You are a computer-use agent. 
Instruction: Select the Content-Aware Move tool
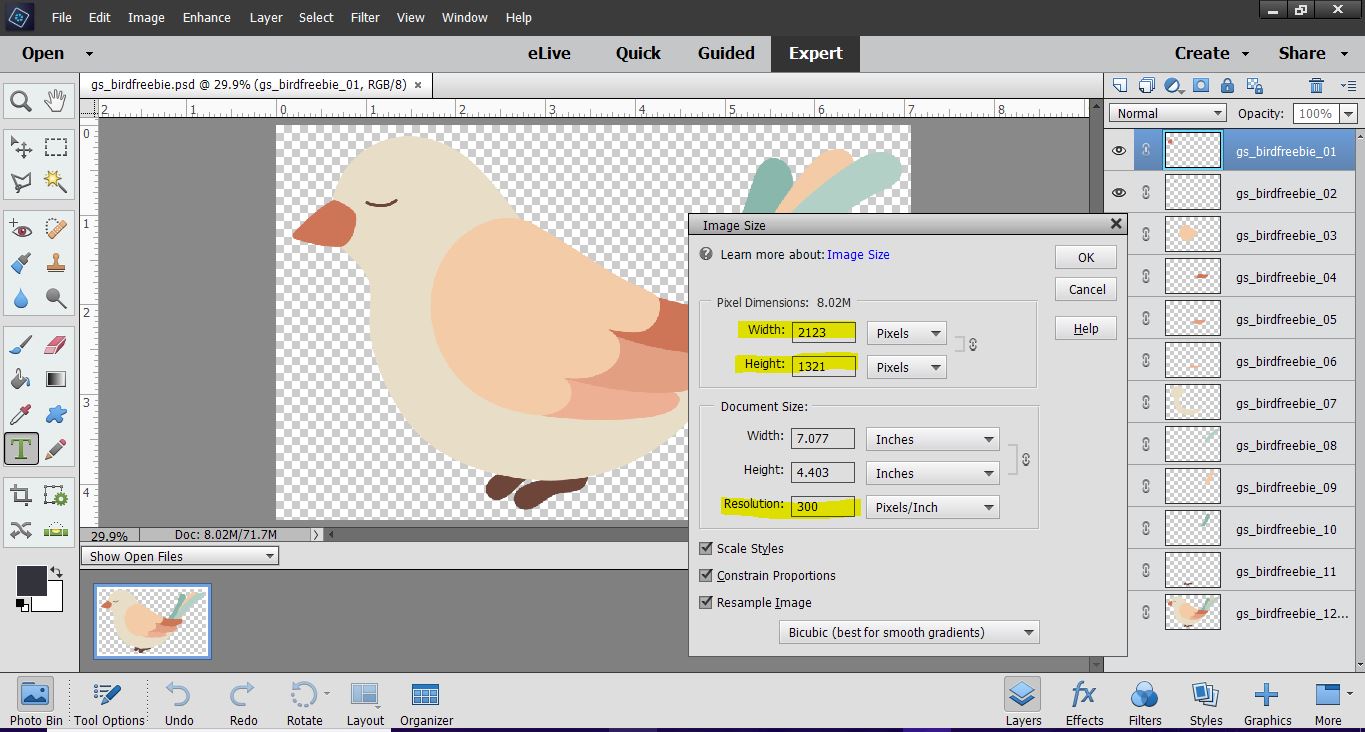coord(21,529)
